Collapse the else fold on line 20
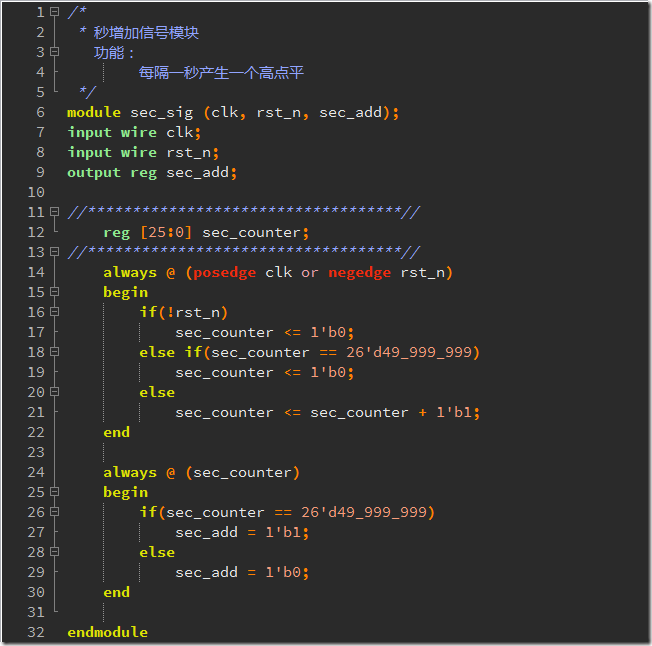Viewport: 652px width, 646px height. tap(54, 392)
